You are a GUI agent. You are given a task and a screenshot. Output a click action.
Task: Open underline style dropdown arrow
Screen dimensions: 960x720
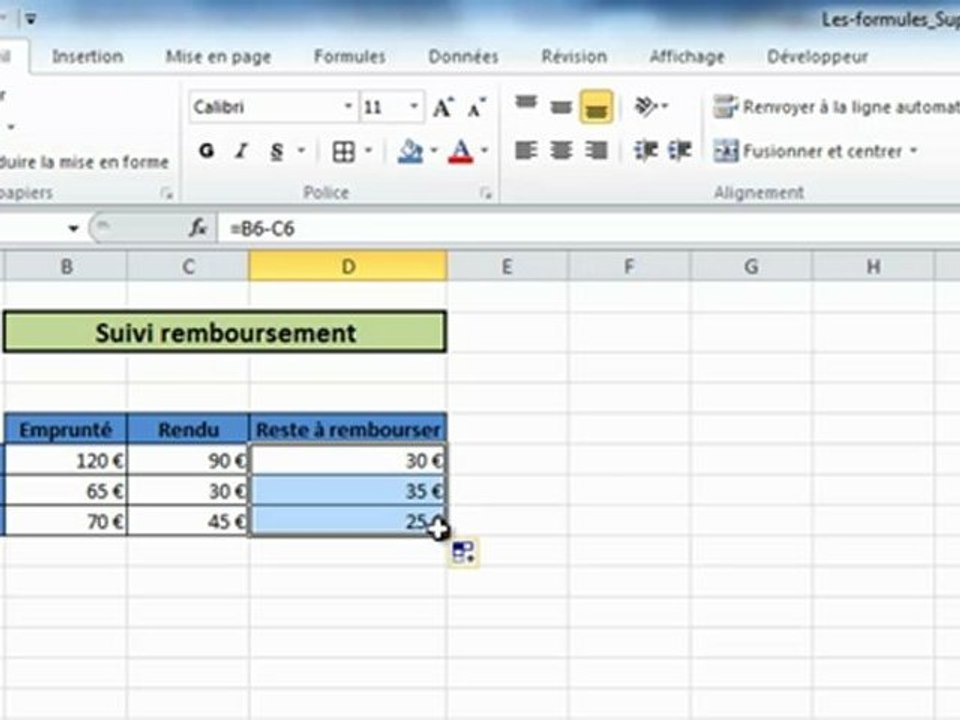tap(301, 151)
